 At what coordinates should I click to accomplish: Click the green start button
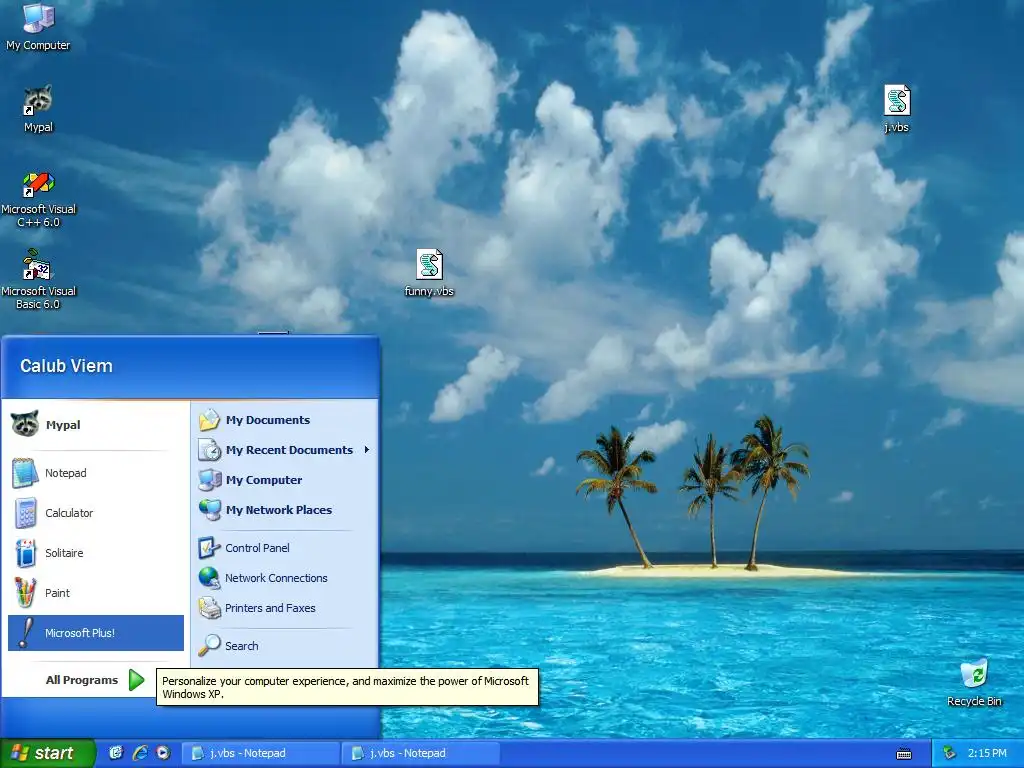pos(47,753)
